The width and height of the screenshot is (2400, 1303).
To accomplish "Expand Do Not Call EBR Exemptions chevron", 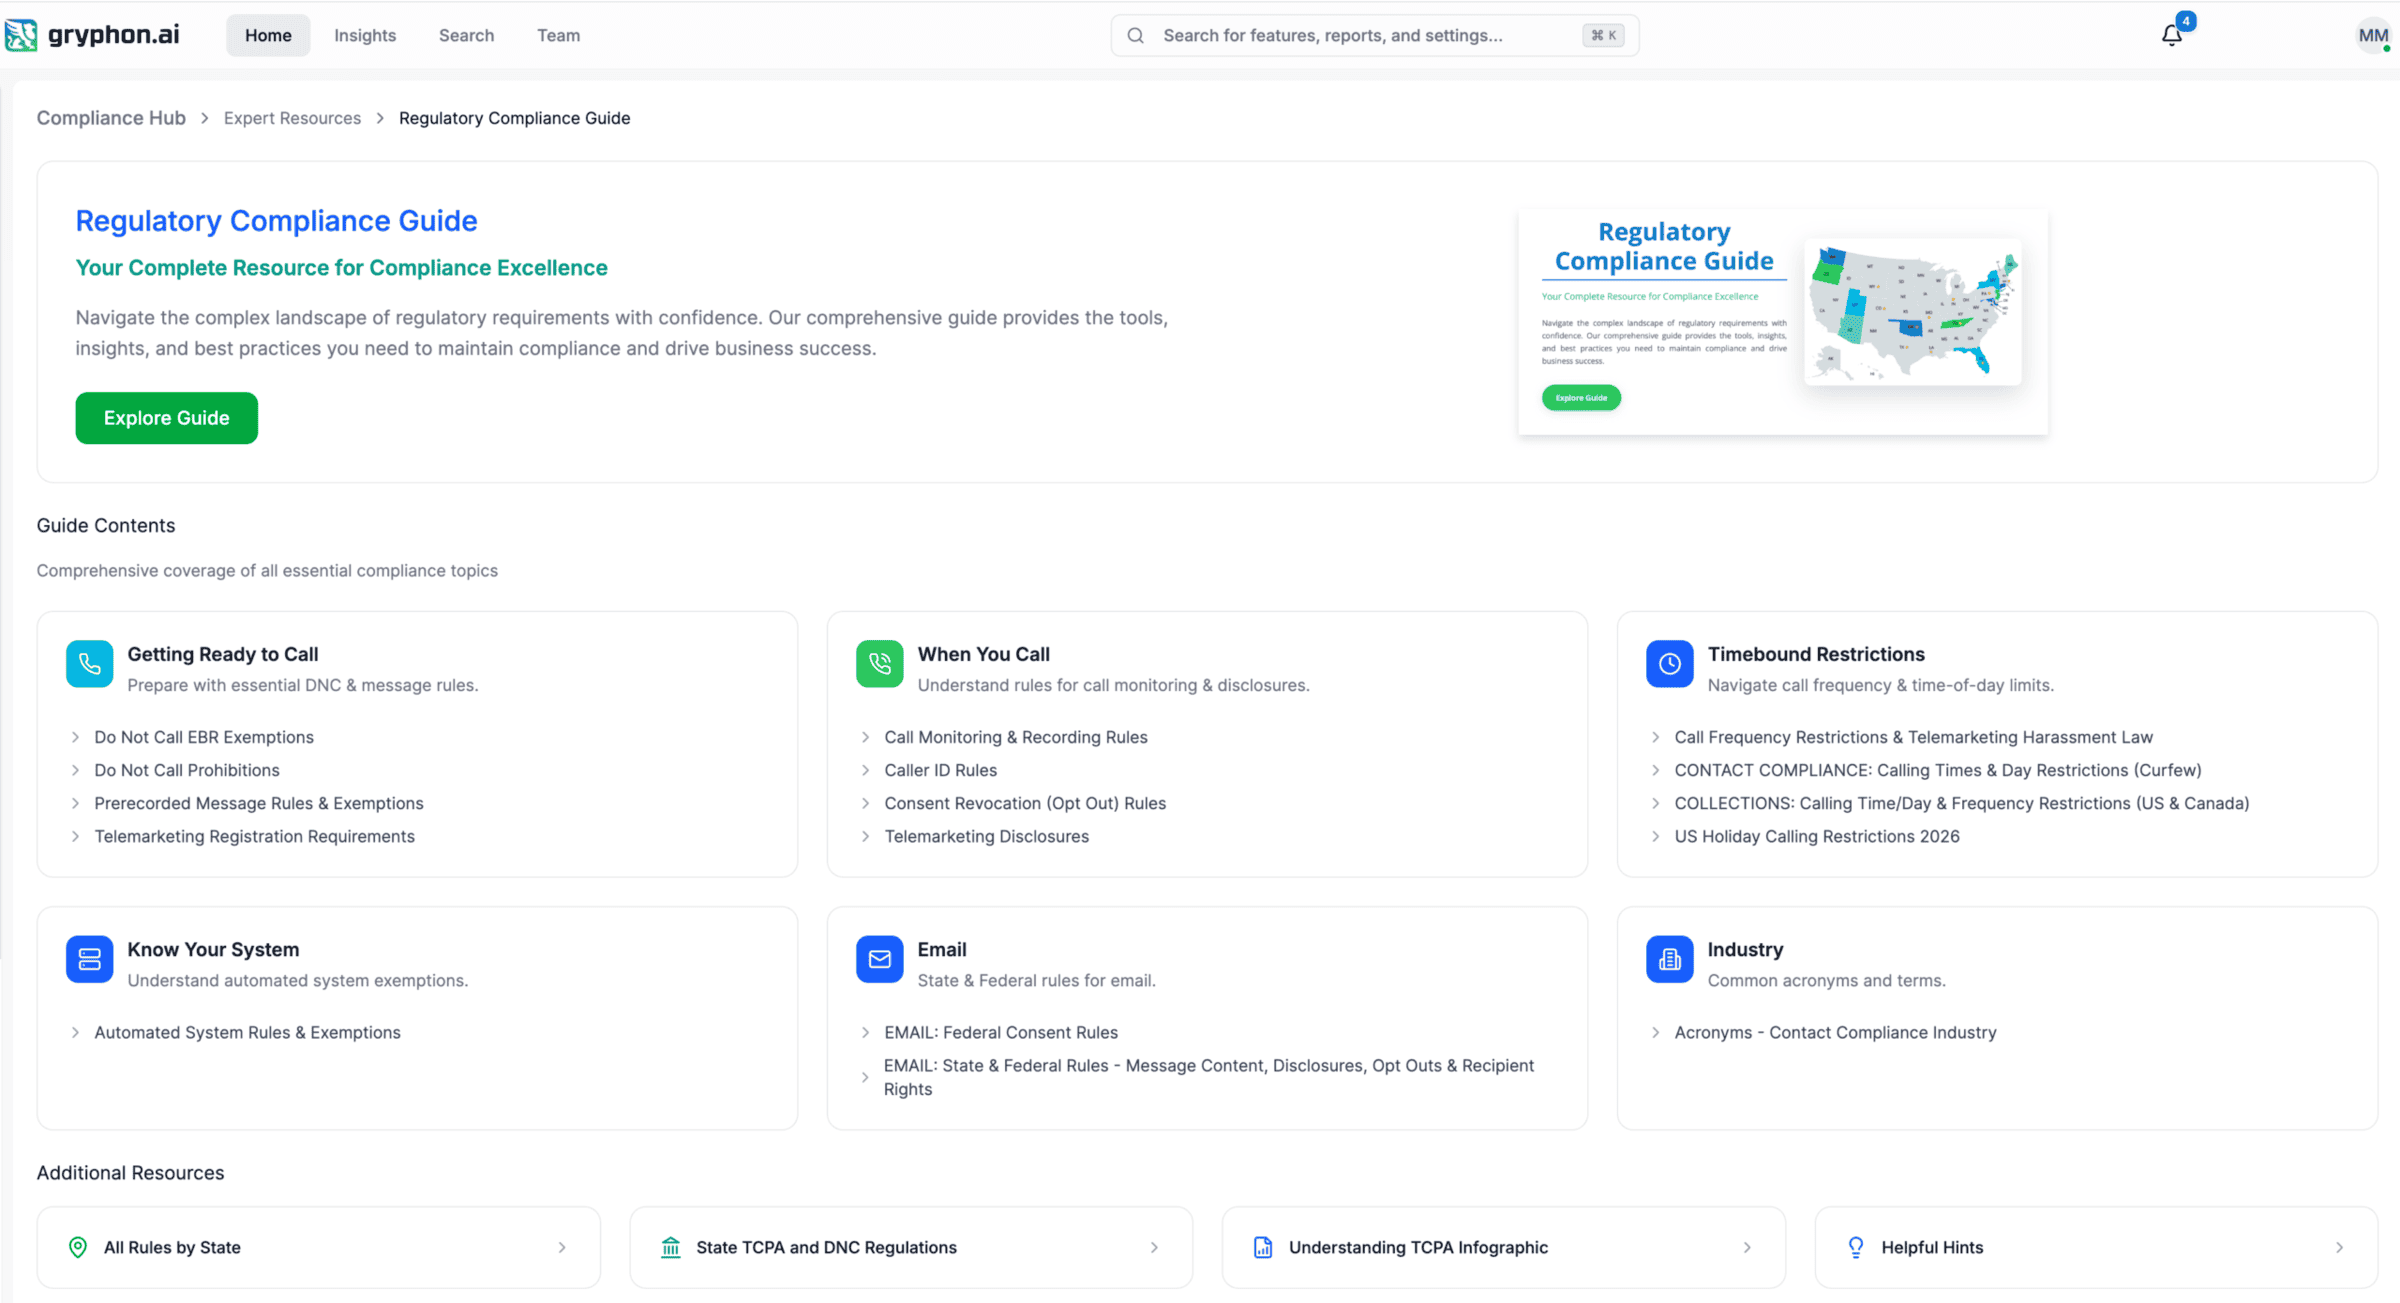I will pos(75,737).
